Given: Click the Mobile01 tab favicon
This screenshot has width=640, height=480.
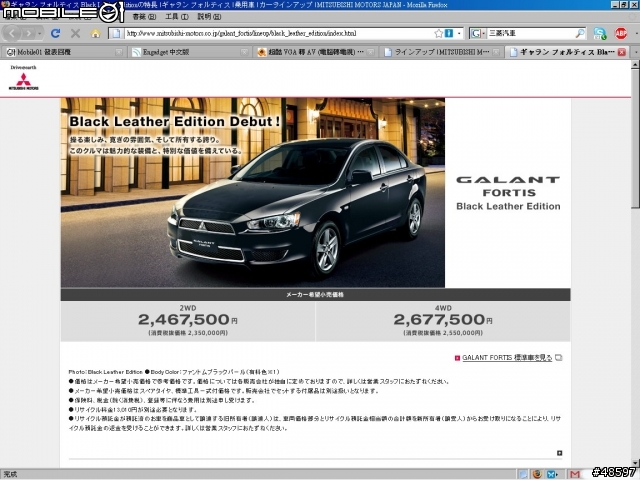Looking at the screenshot, I should (10, 52).
